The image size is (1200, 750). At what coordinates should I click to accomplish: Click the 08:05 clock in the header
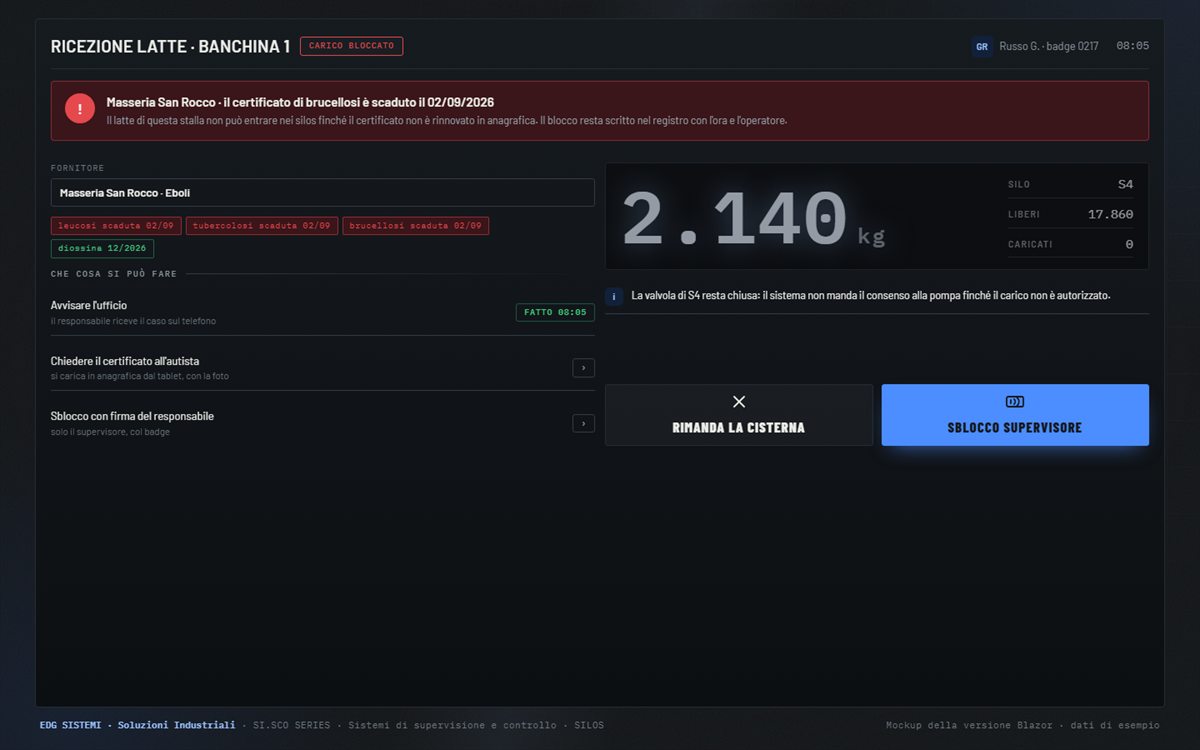tap(1133, 46)
